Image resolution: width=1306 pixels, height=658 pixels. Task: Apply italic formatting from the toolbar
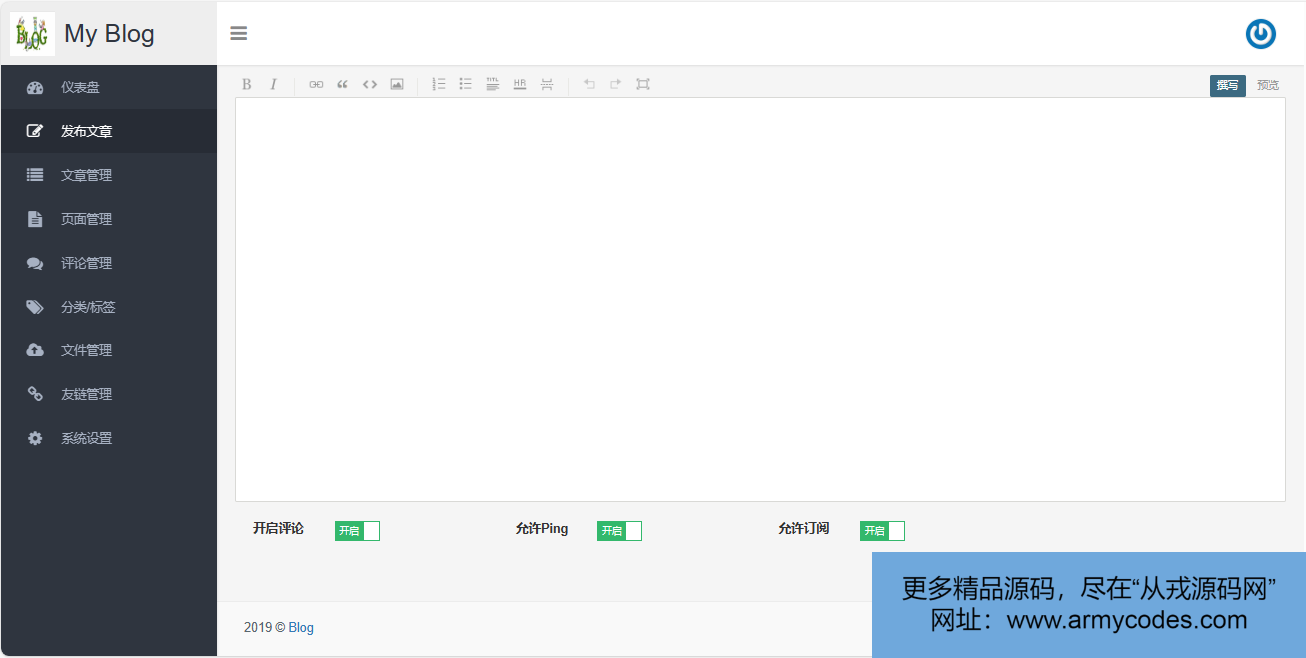tap(273, 85)
